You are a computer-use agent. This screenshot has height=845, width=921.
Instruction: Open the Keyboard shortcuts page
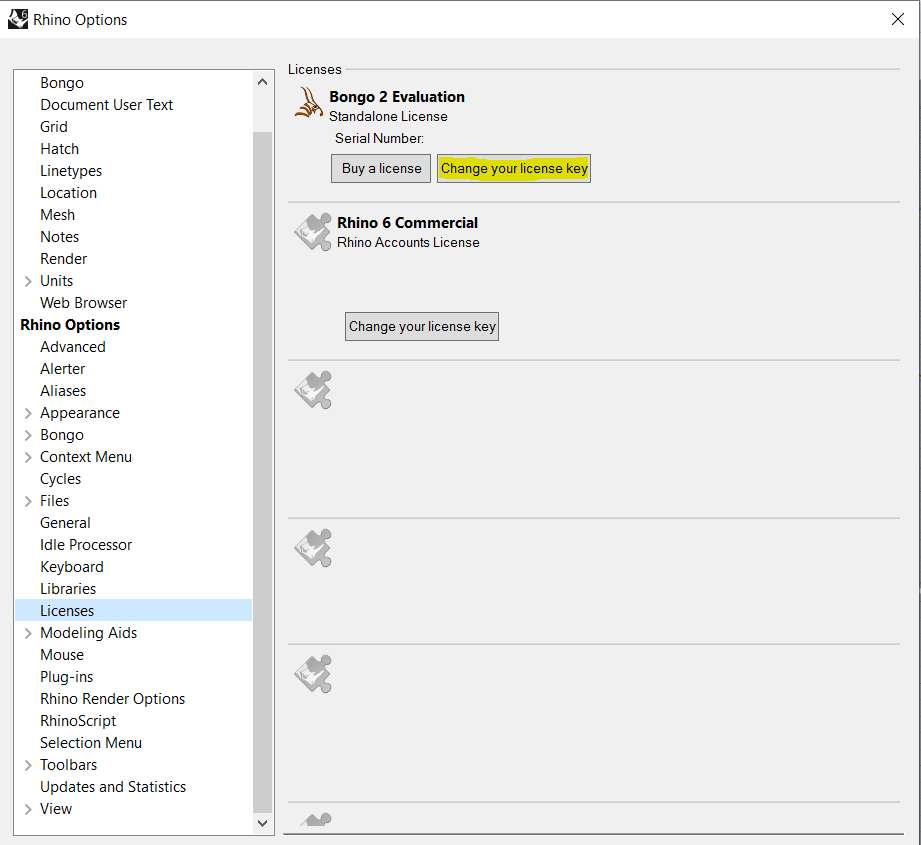pos(72,567)
